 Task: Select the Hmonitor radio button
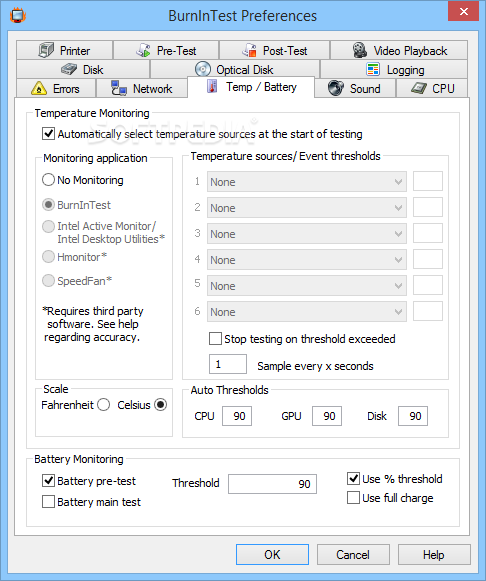(x=49, y=256)
